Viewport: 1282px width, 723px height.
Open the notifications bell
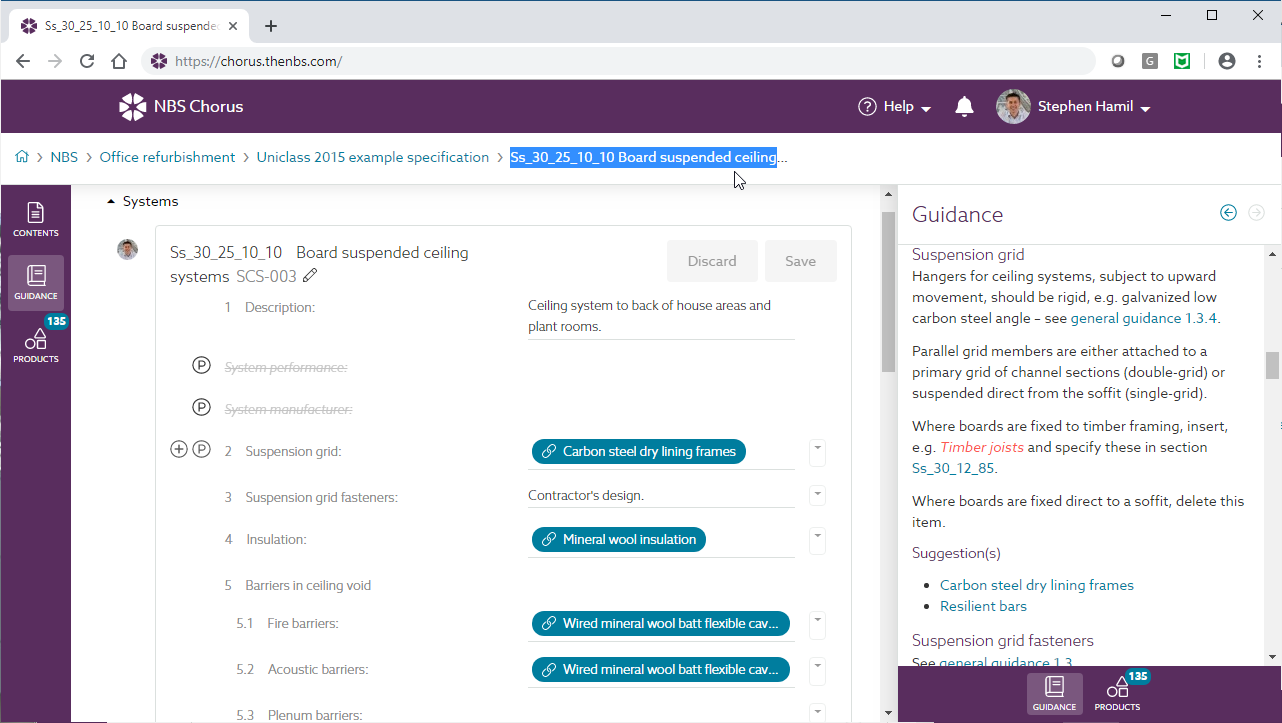tap(964, 106)
